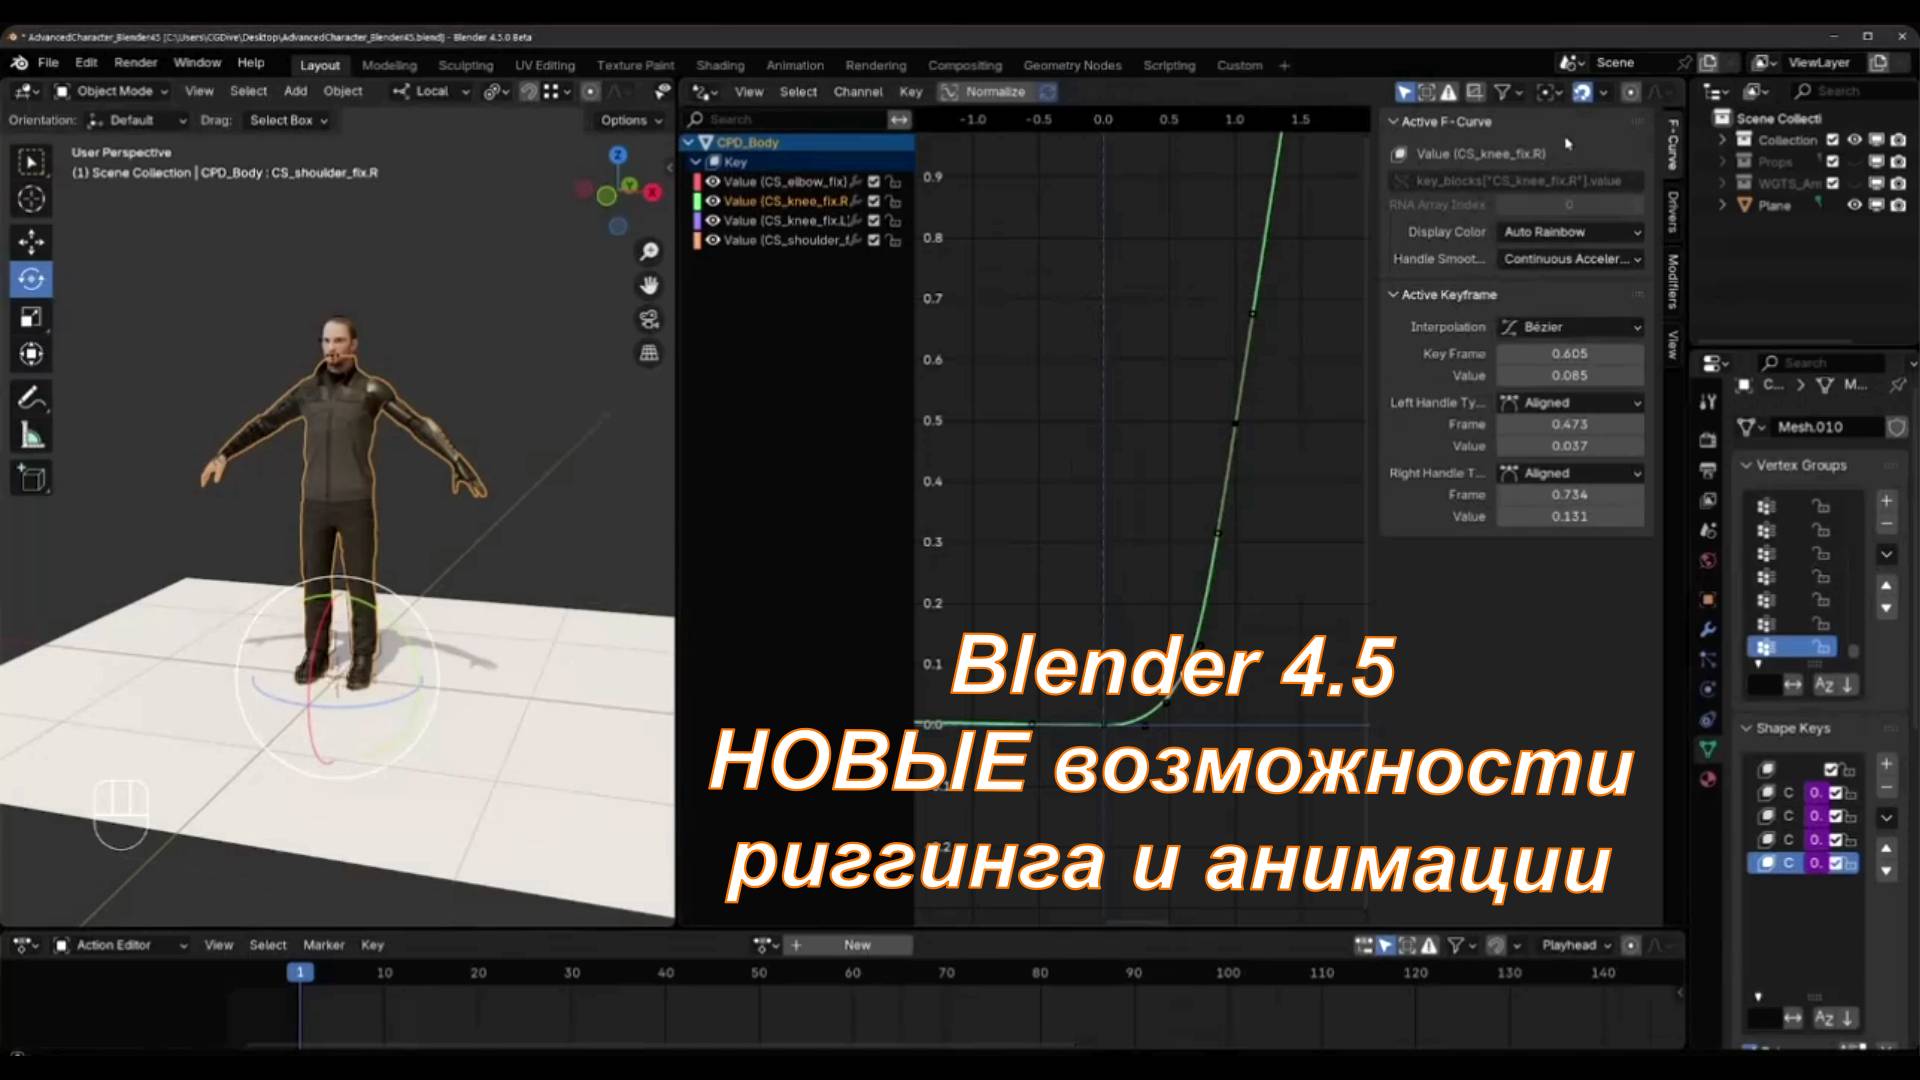This screenshot has width=1920, height=1080.
Task: Hide the CS_elbow_fix F-curve channel
Action: coord(712,182)
